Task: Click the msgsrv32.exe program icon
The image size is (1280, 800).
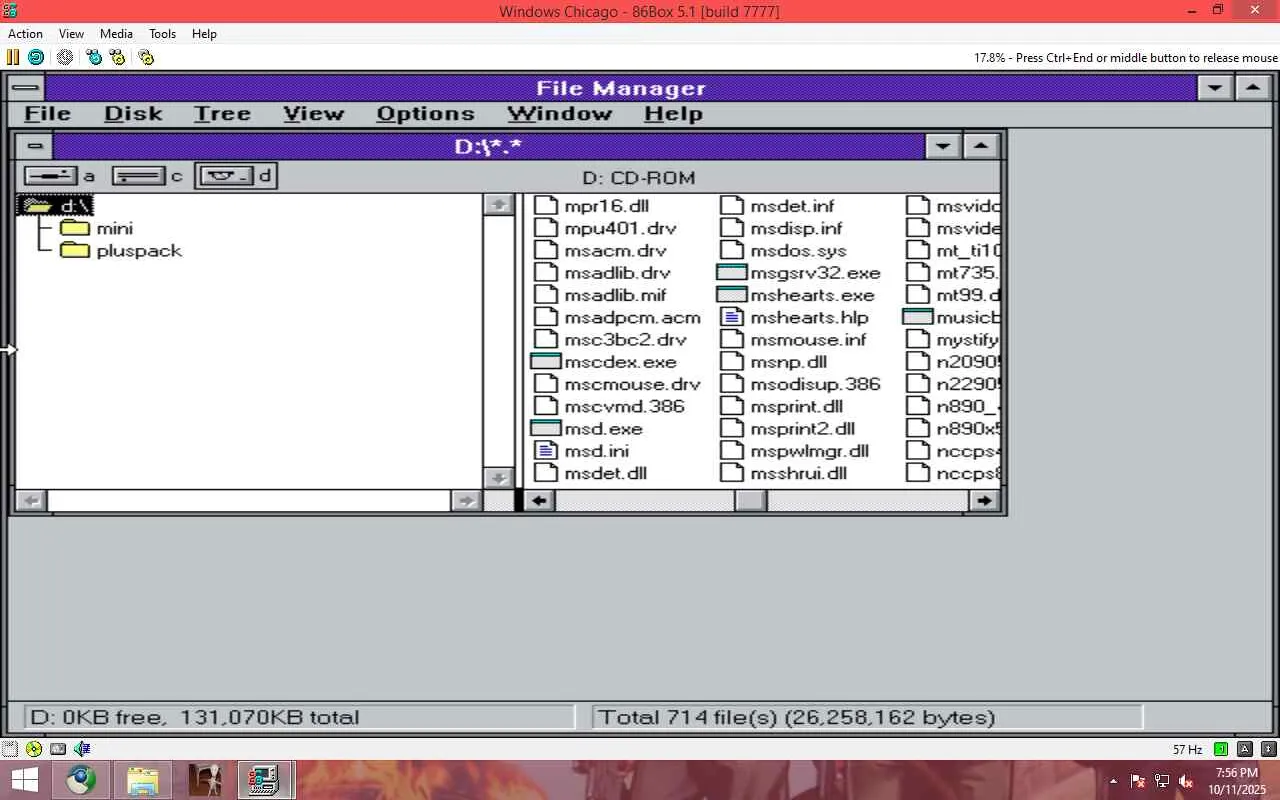Action: click(732, 273)
